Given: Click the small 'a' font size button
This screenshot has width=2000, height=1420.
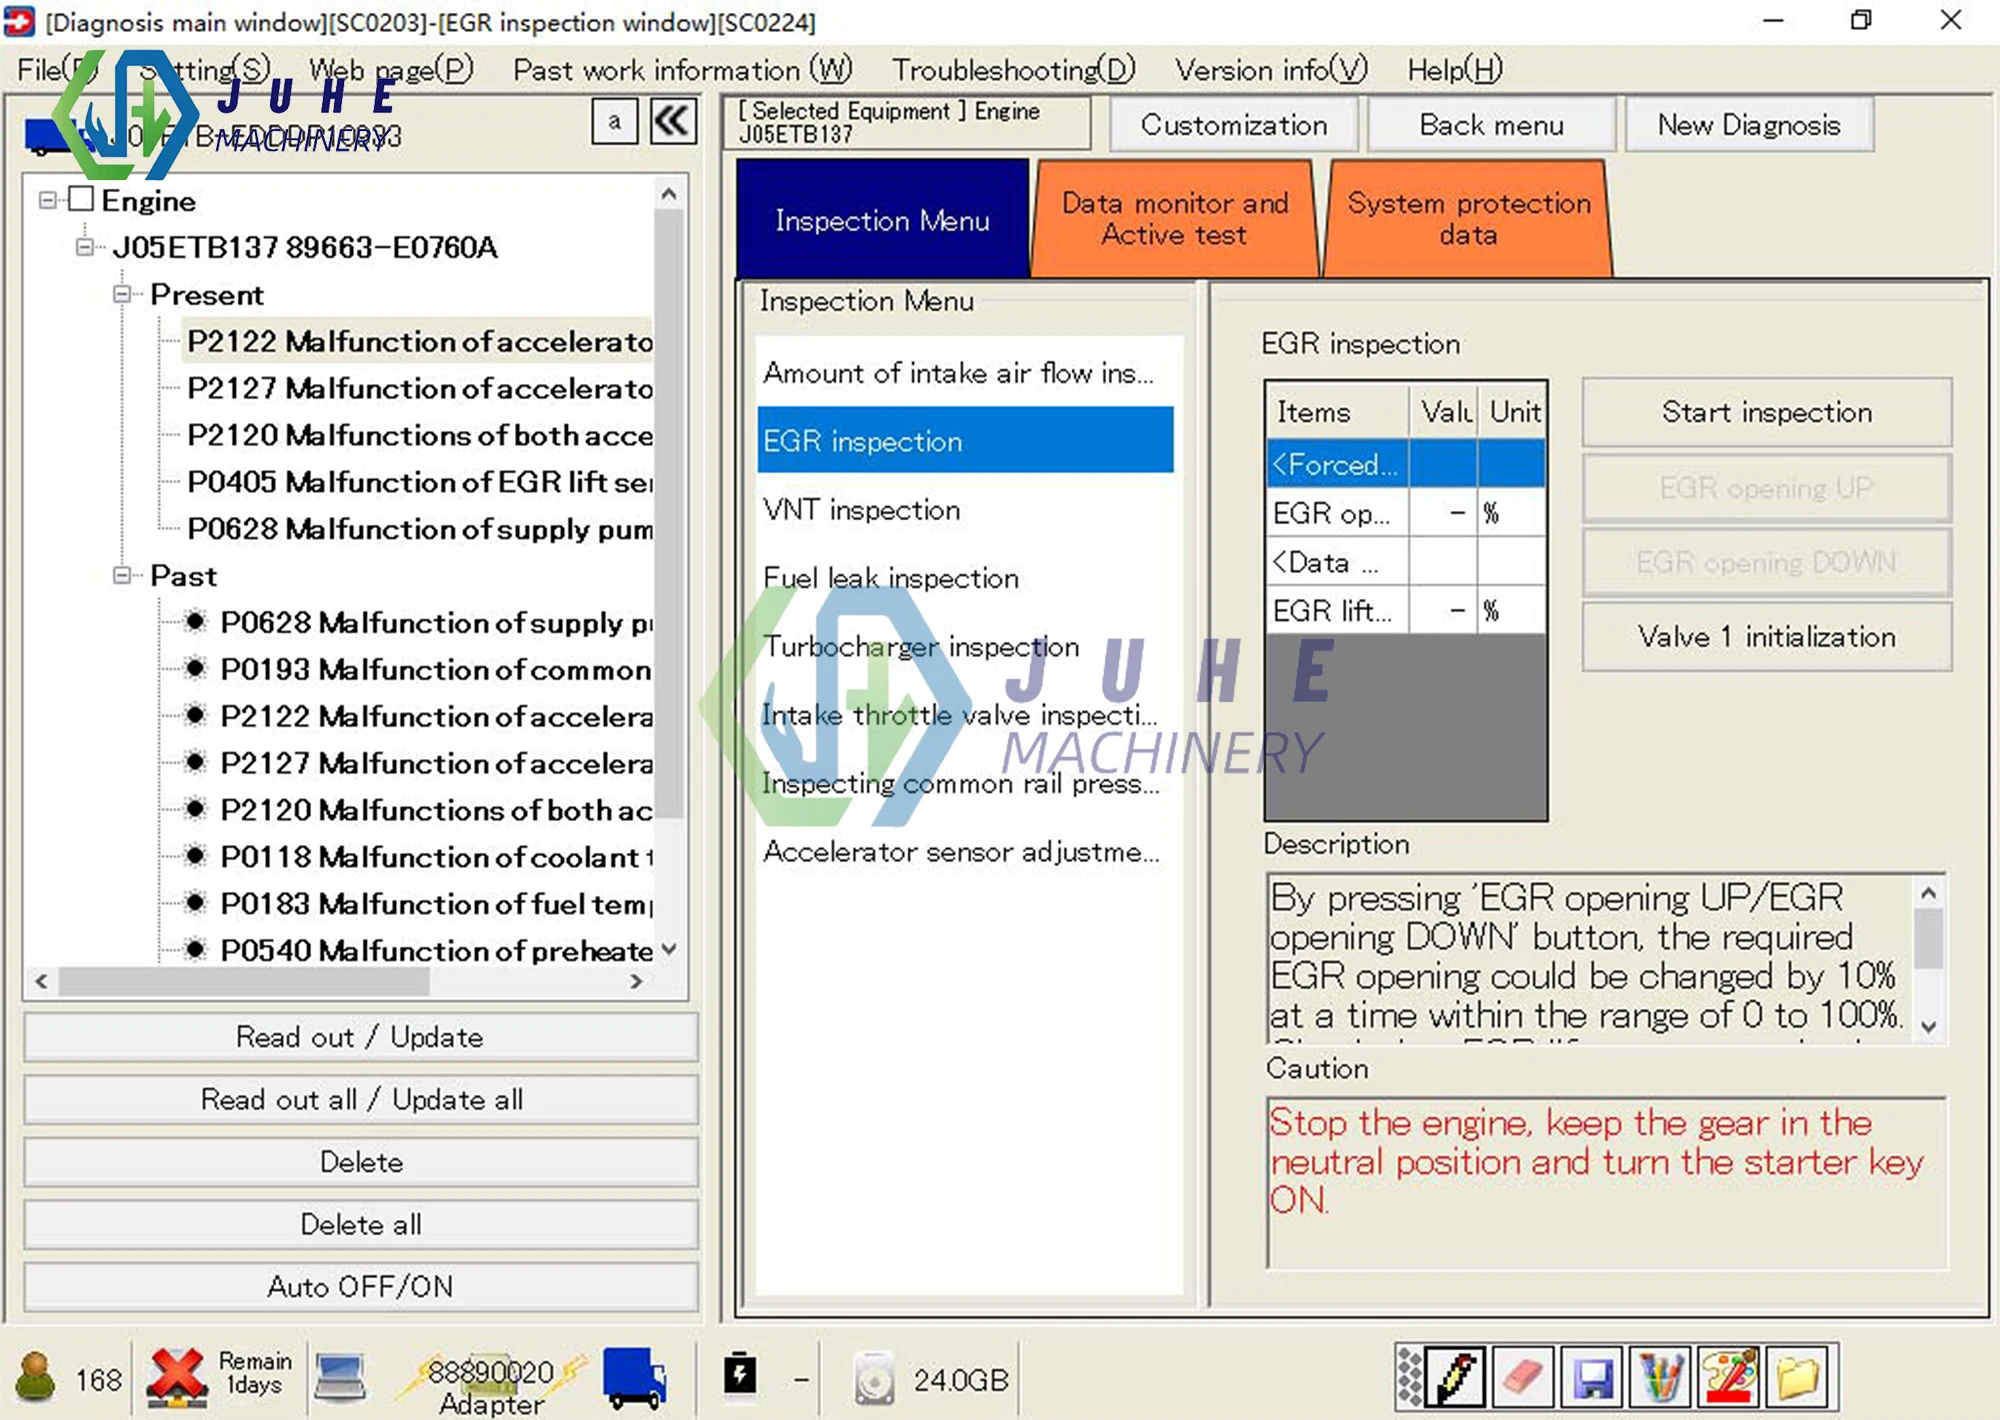Looking at the screenshot, I should pyautogui.click(x=614, y=123).
